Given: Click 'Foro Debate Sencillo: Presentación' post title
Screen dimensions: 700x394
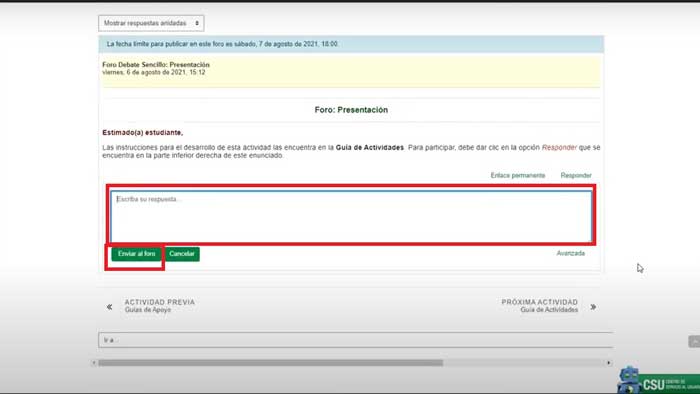Looking at the screenshot, I should point(156,65).
